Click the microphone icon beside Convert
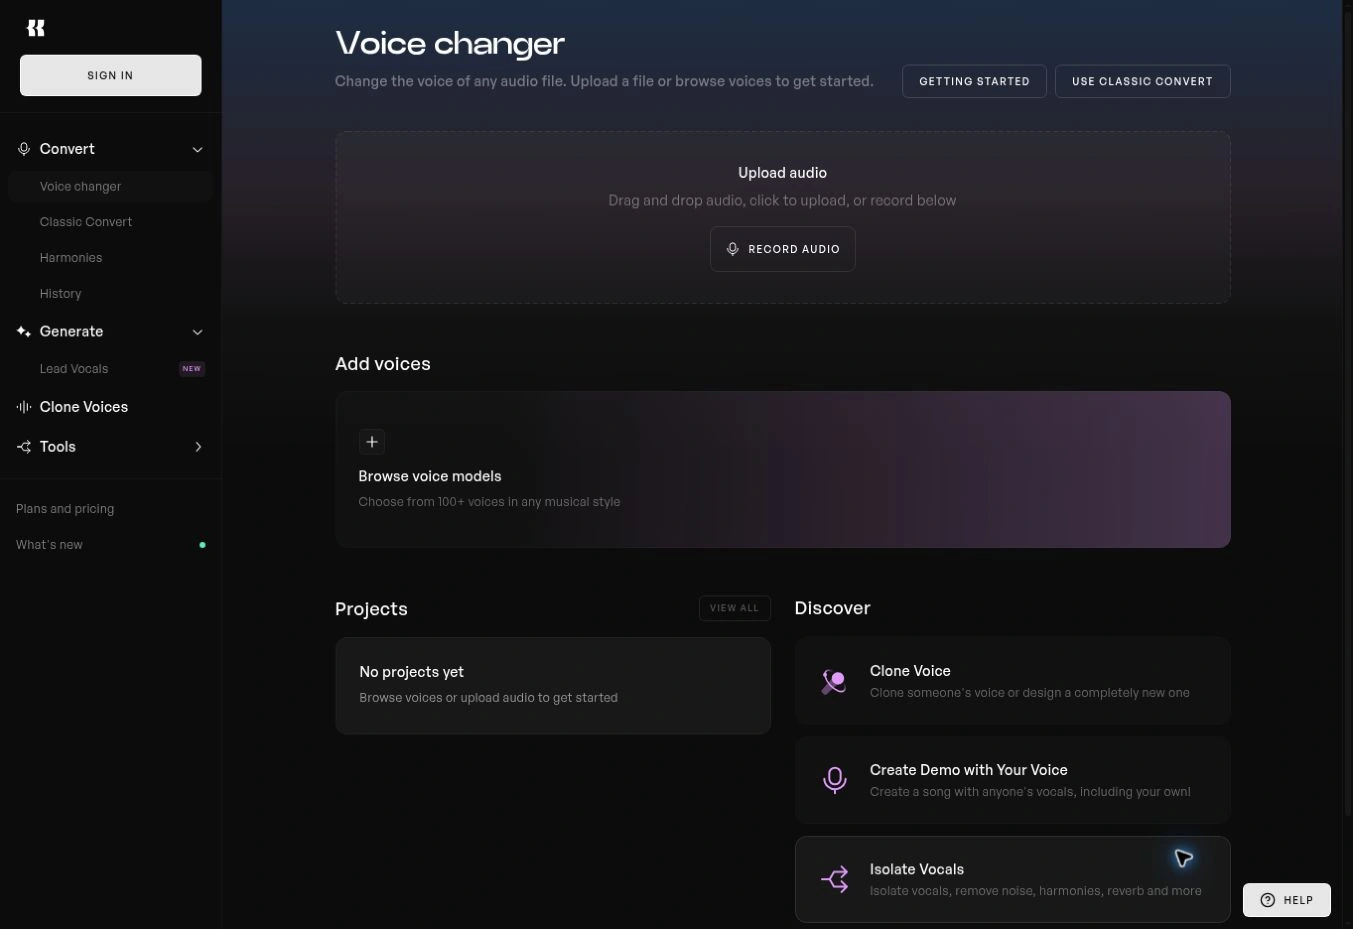The image size is (1353, 929). point(24,149)
